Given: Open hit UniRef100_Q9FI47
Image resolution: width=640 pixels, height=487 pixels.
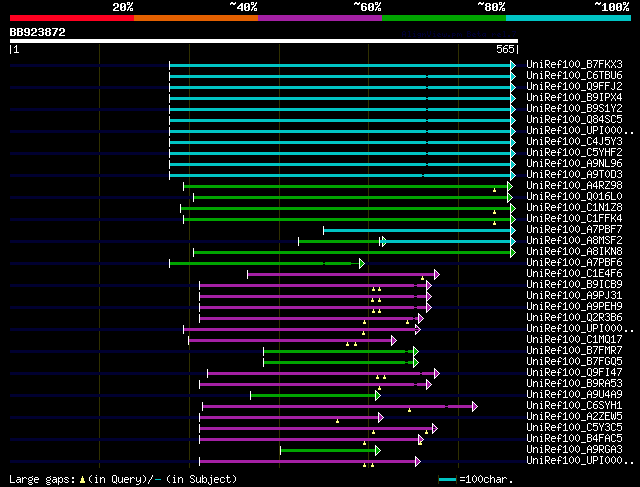Looking at the screenshot, I should pyautogui.click(x=574, y=373).
